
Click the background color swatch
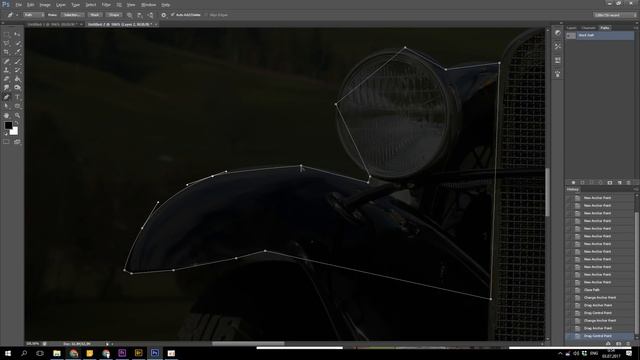click(14, 131)
